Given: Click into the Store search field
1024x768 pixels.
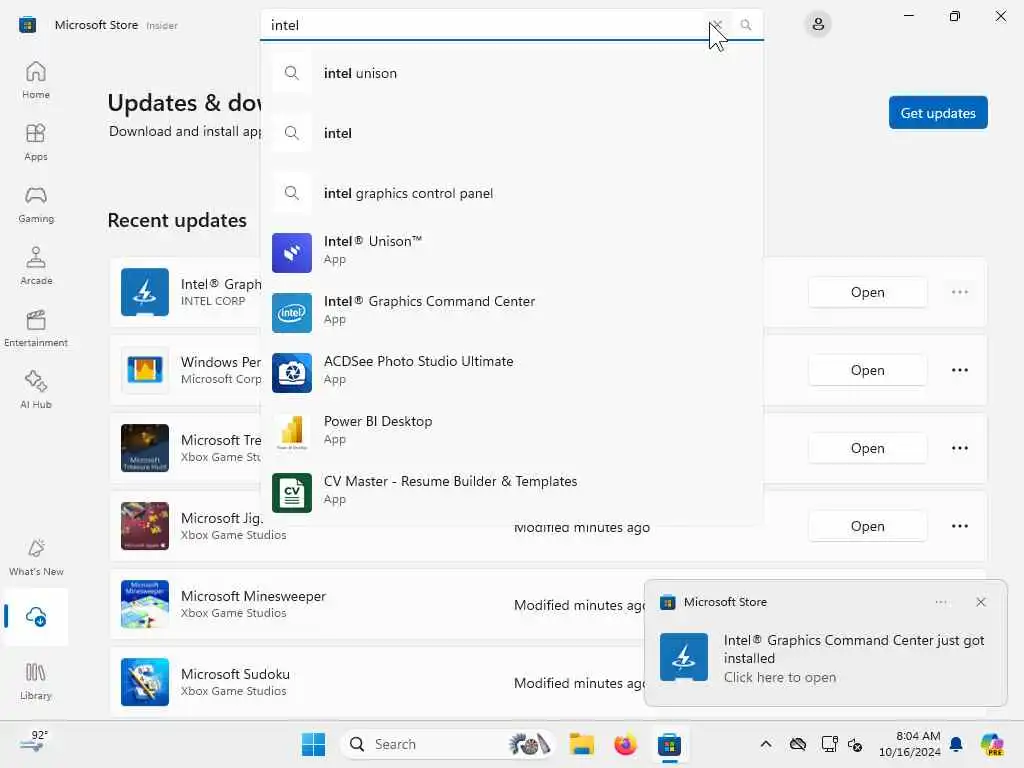Looking at the screenshot, I should point(483,25).
